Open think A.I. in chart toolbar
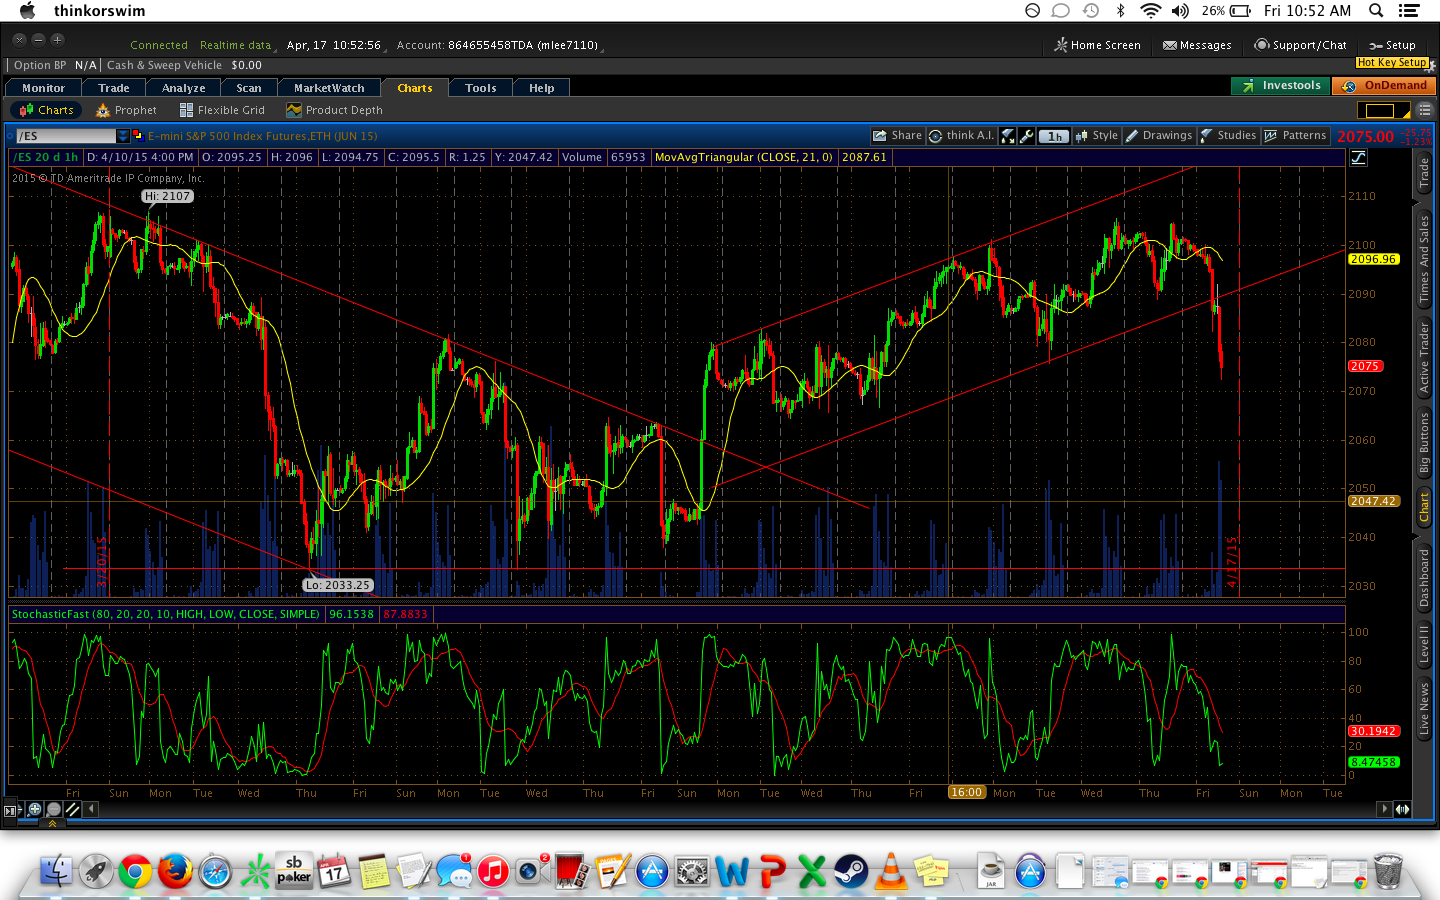1440x900 pixels. [x=961, y=136]
